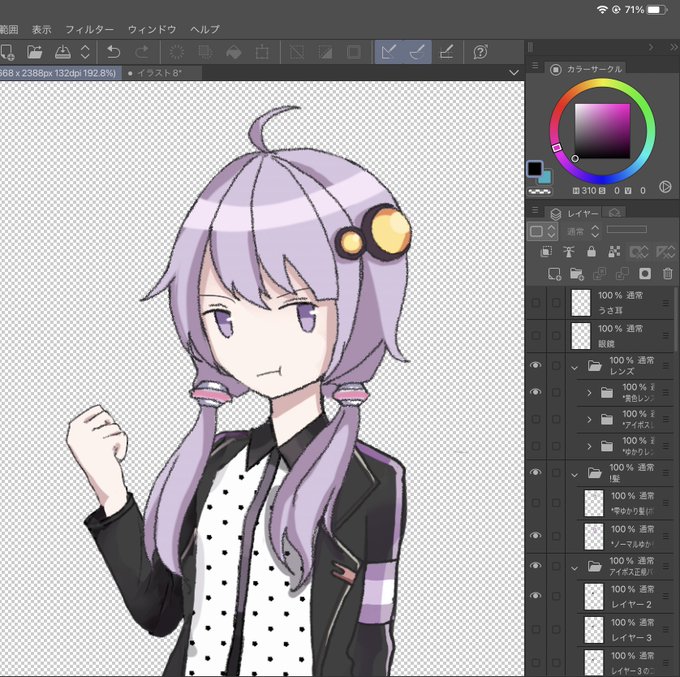Screen dimensions: 680x677
Task: Toggle Snap to grid
Action: (447, 52)
